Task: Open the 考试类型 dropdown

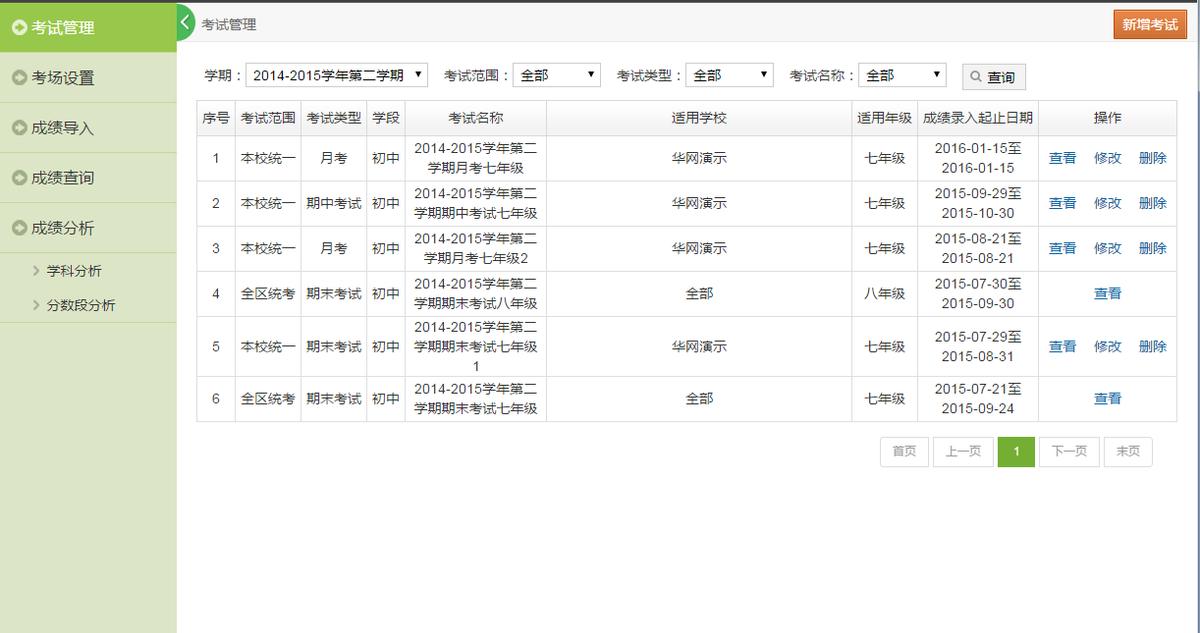Action: coord(730,74)
